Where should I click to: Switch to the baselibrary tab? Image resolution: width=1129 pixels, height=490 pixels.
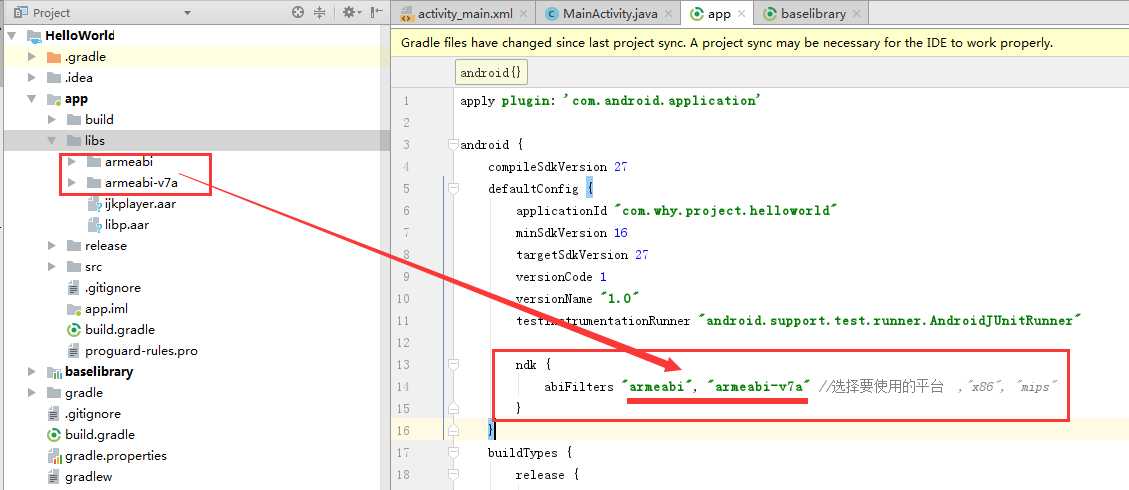pyautogui.click(x=812, y=14)
